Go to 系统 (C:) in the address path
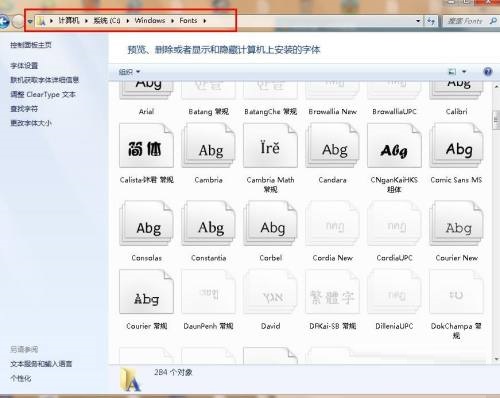This screenshot has height=398, width=500. point(107,21)
